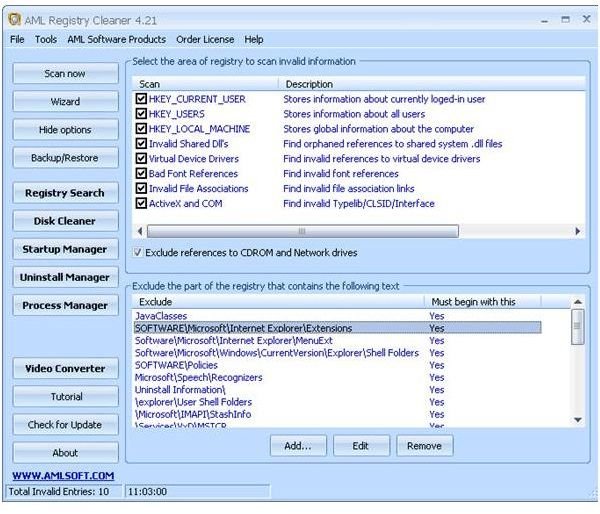Open Registry Search tool
The image size is (600, 514).
pyautogui.click(x=65, y=193)
